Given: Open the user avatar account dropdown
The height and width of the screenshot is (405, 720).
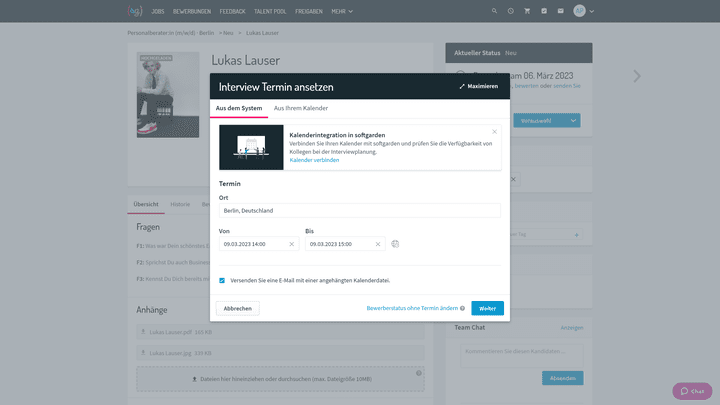Looking at the screenshot, I should point(585,10).
